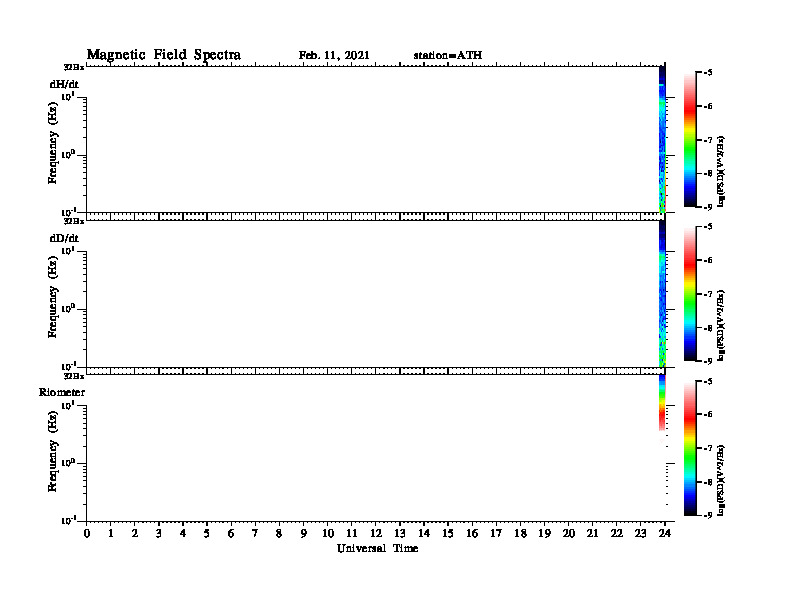The width and height of the screenshot is (792, 612).
Task: Click hour "18" on the time axis
Action: (x=520, y=534)
